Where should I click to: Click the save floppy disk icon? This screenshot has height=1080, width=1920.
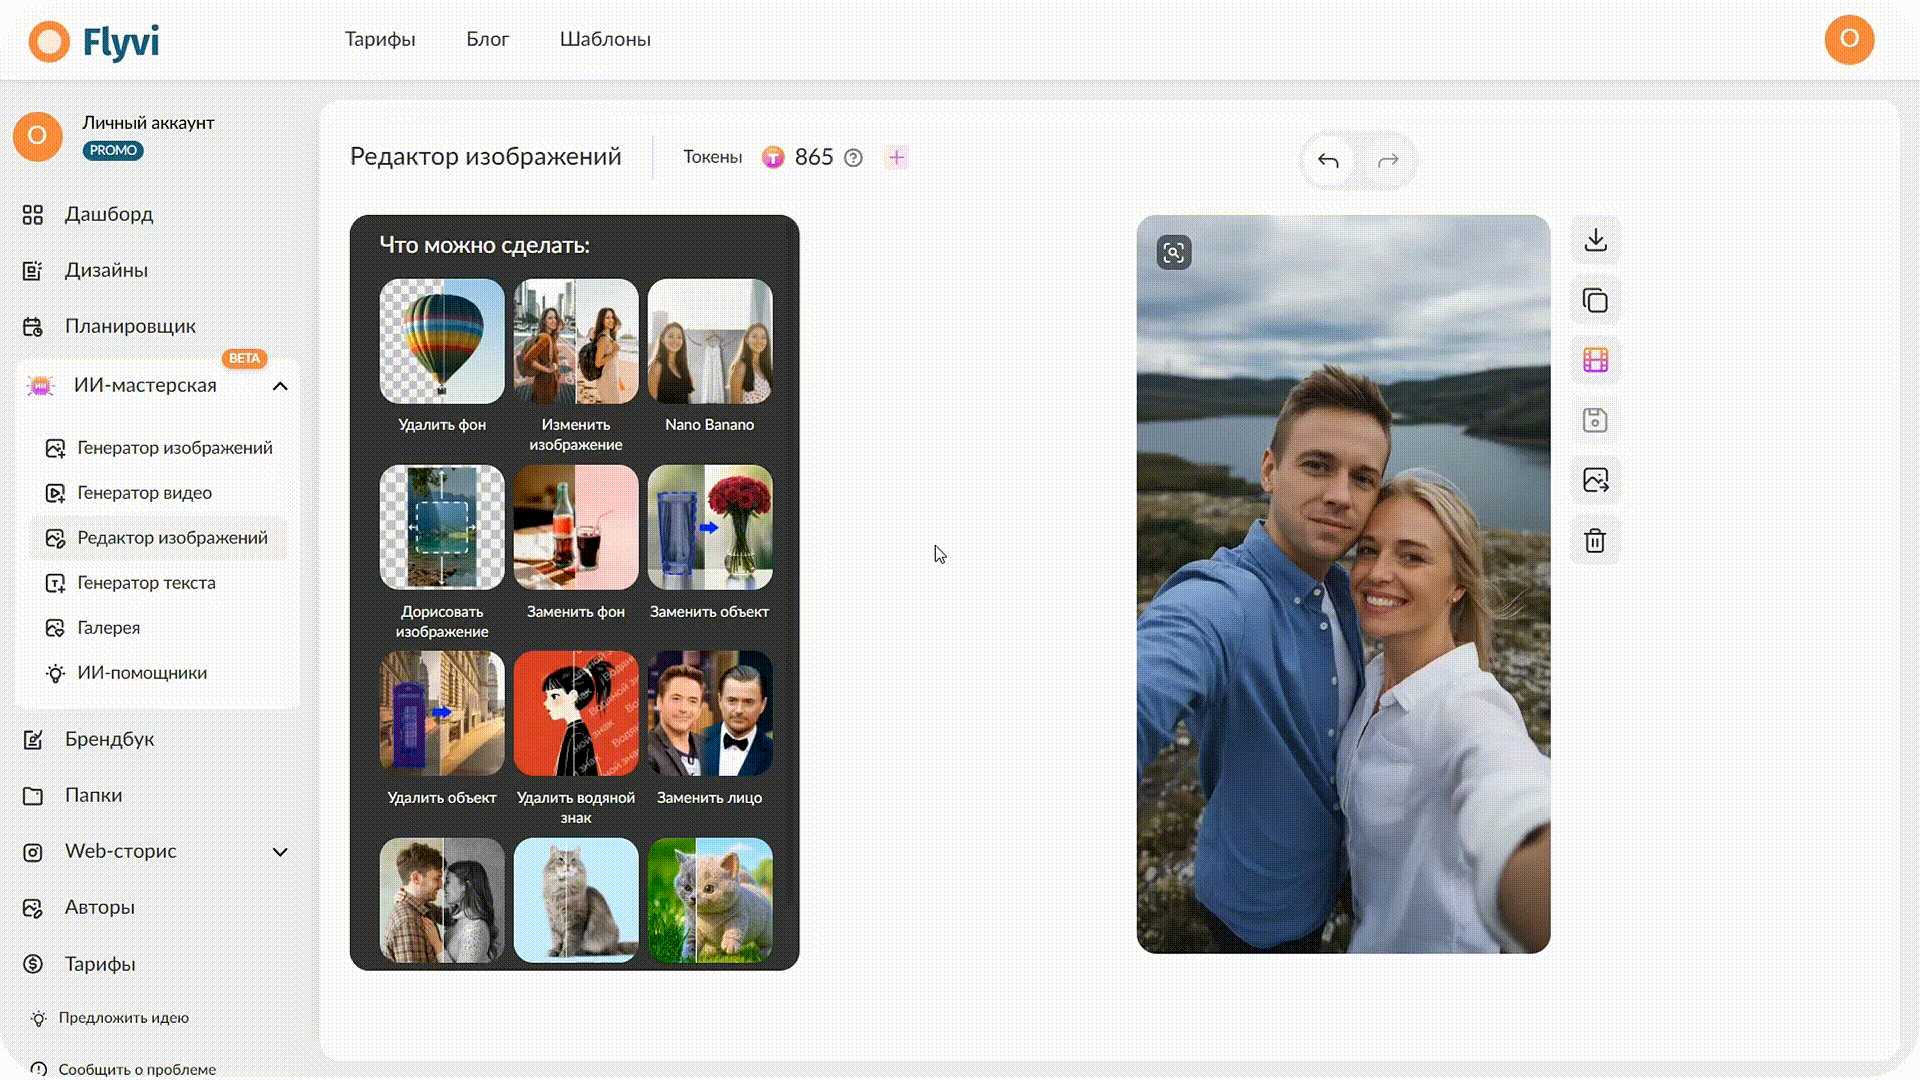coord(1596,420)
